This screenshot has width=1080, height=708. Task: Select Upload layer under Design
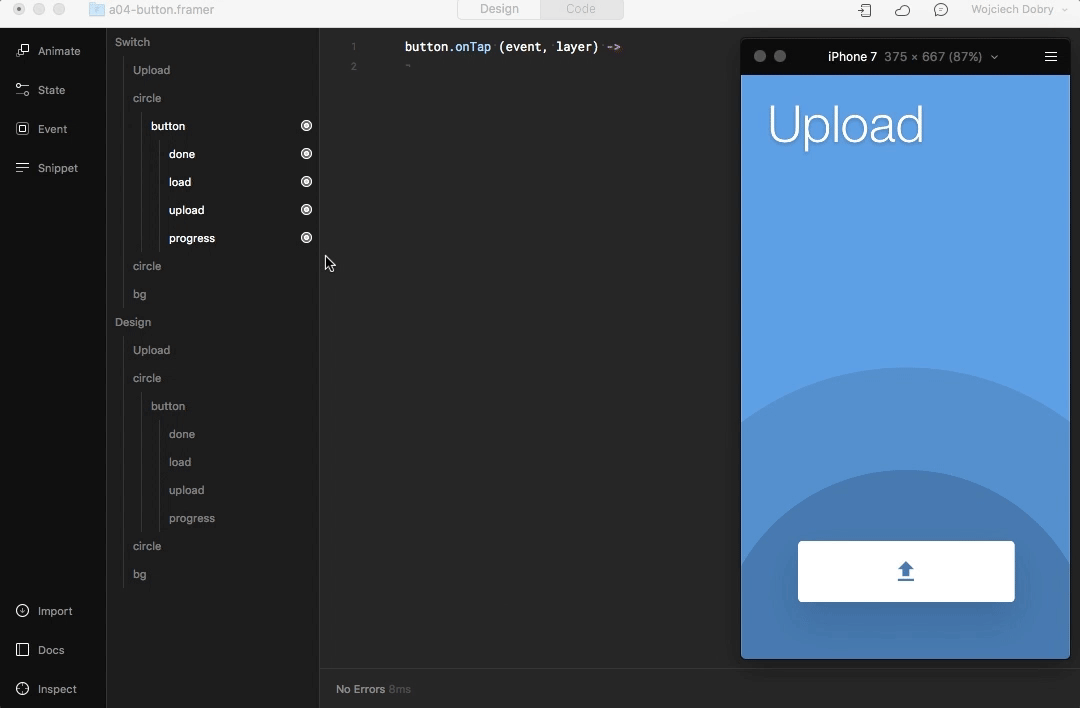[x=152, y=351]
